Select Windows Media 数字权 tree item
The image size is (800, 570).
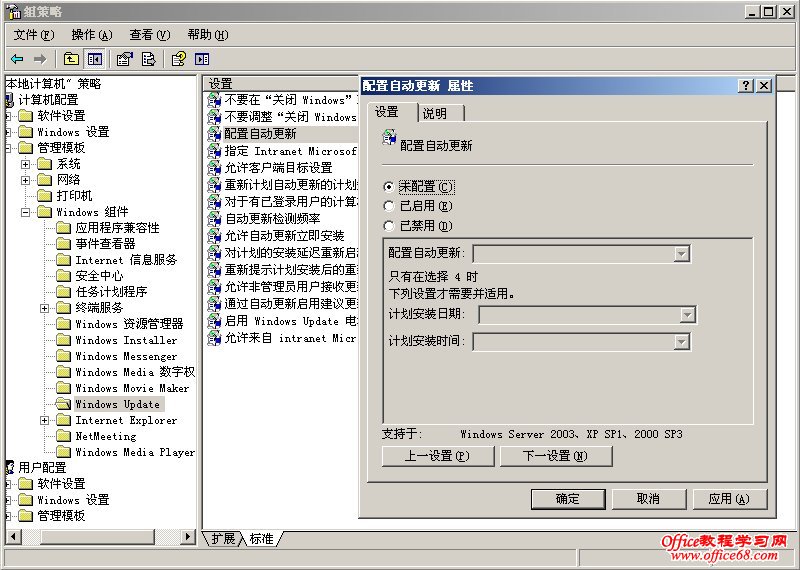click(x=135, y=373)
